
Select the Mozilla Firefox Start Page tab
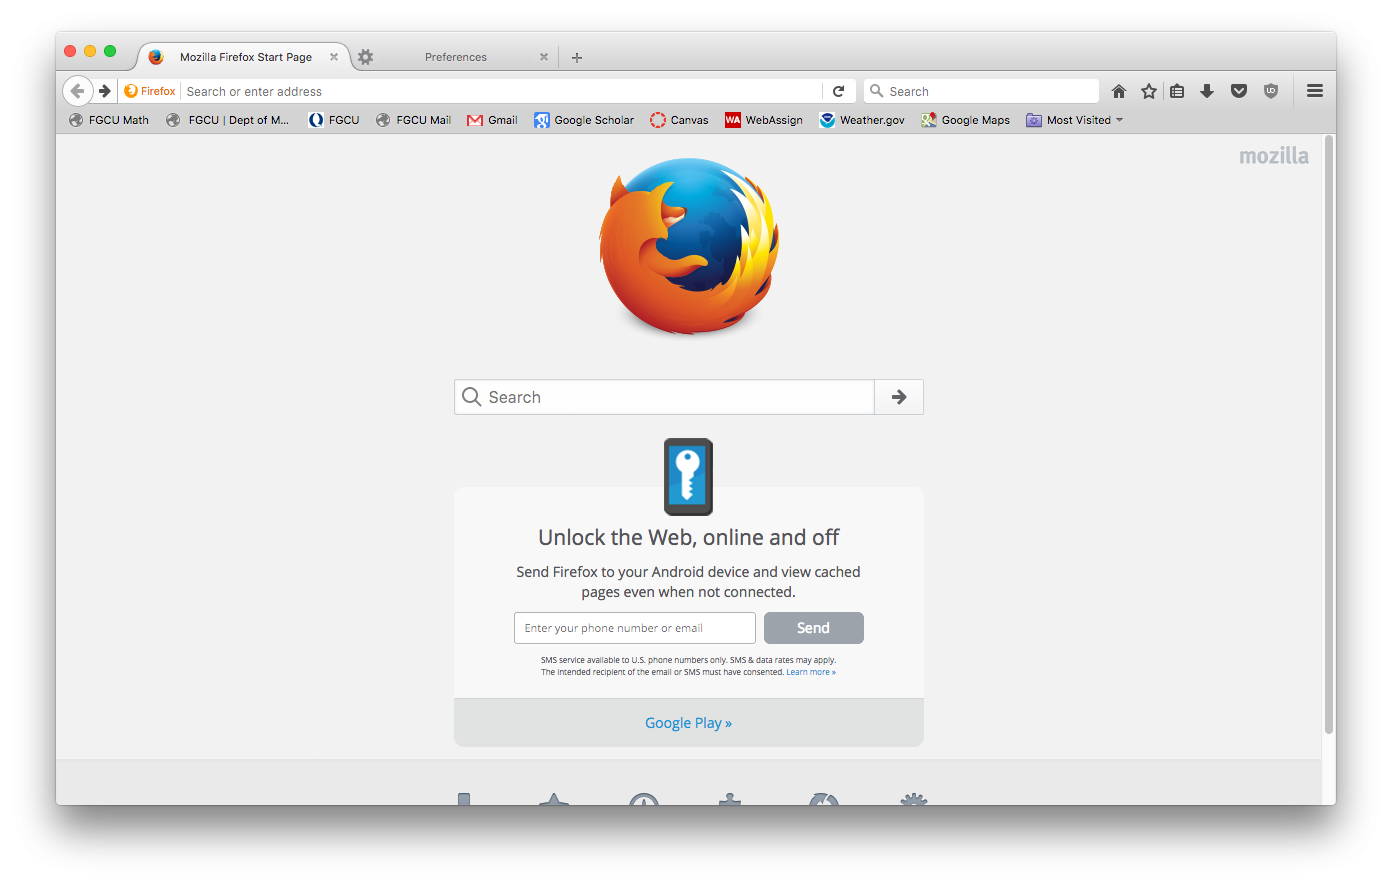click(x=245, y=57)
